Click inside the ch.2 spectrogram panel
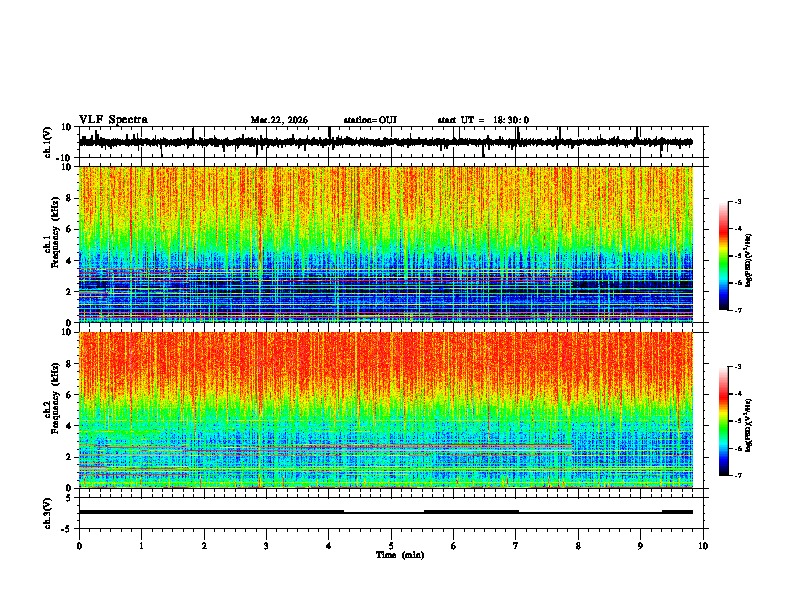 (x=385, y=410)
